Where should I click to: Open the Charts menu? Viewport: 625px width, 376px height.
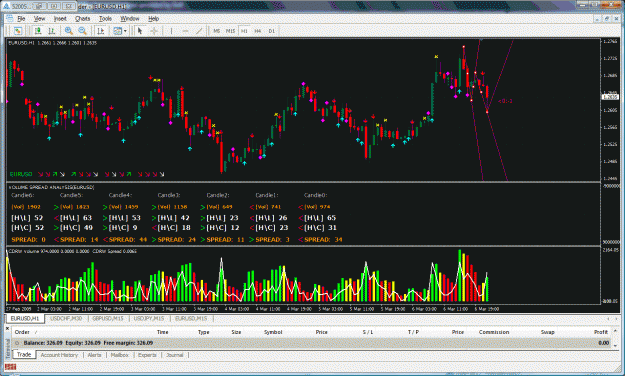pos(83,19)
